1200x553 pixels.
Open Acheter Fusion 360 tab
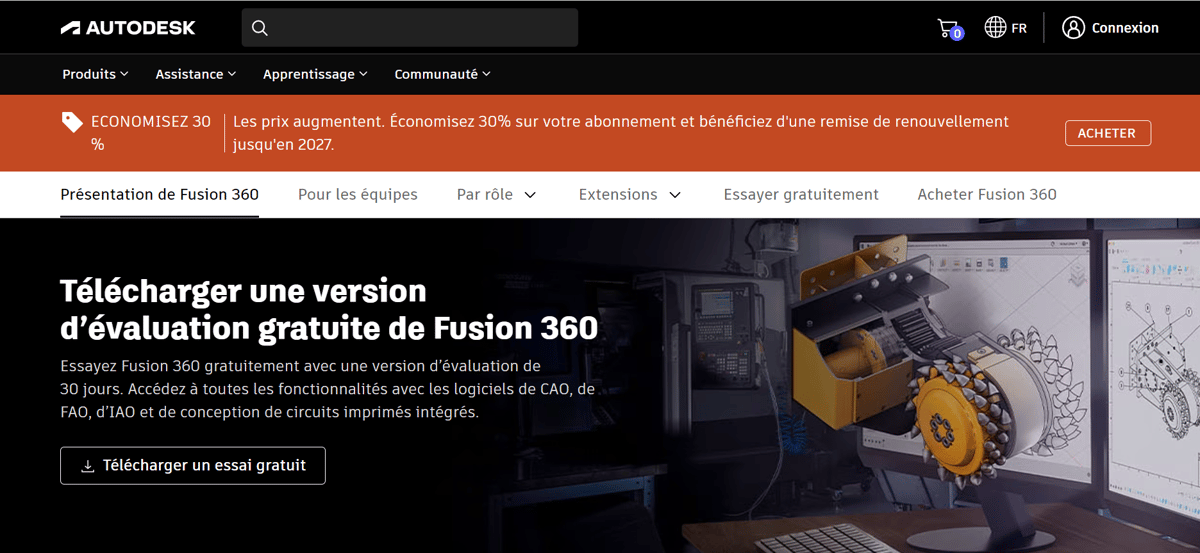(x=987, y=194)
